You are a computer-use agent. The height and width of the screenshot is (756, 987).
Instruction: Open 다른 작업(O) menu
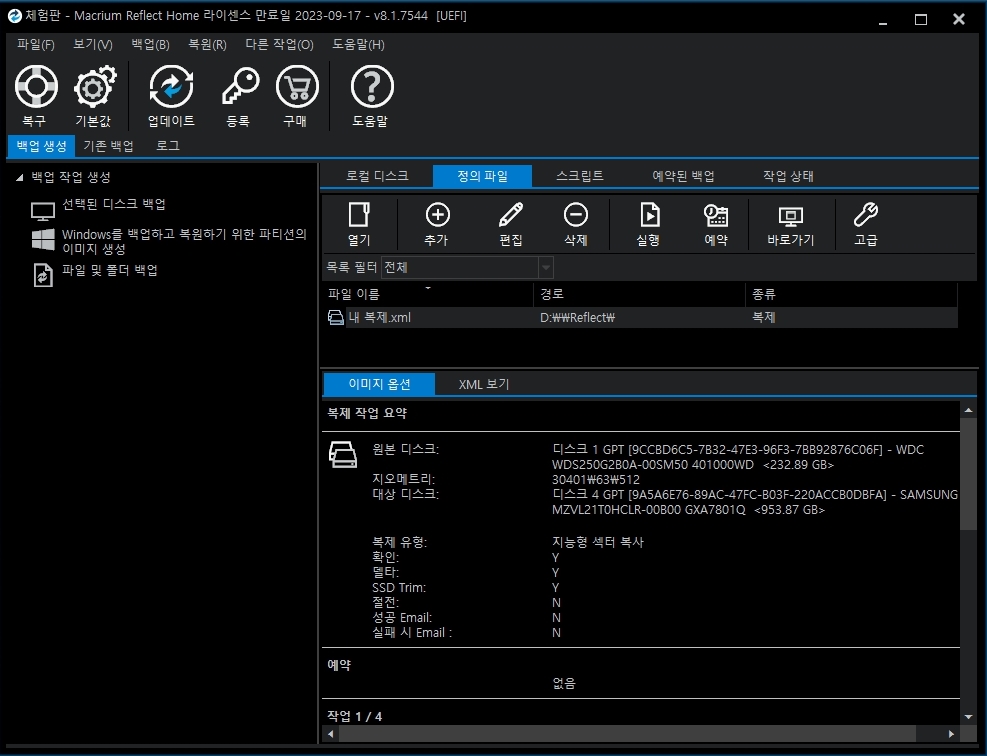click(x=279, y=44)
